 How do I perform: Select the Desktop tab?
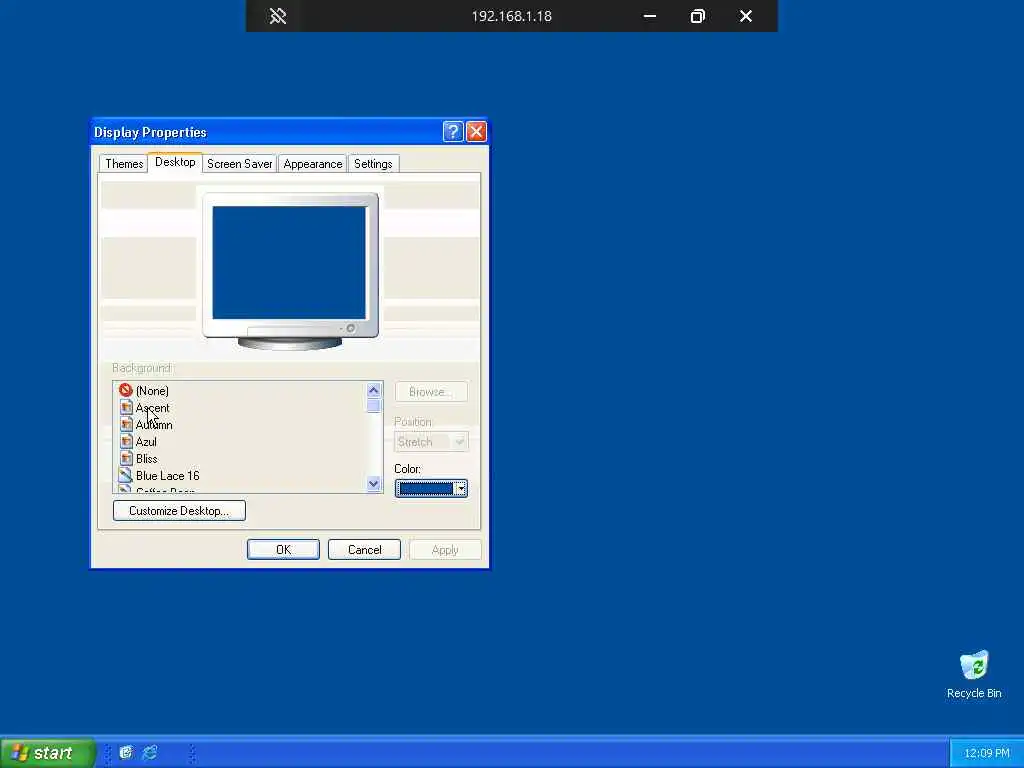coord(175,162)
